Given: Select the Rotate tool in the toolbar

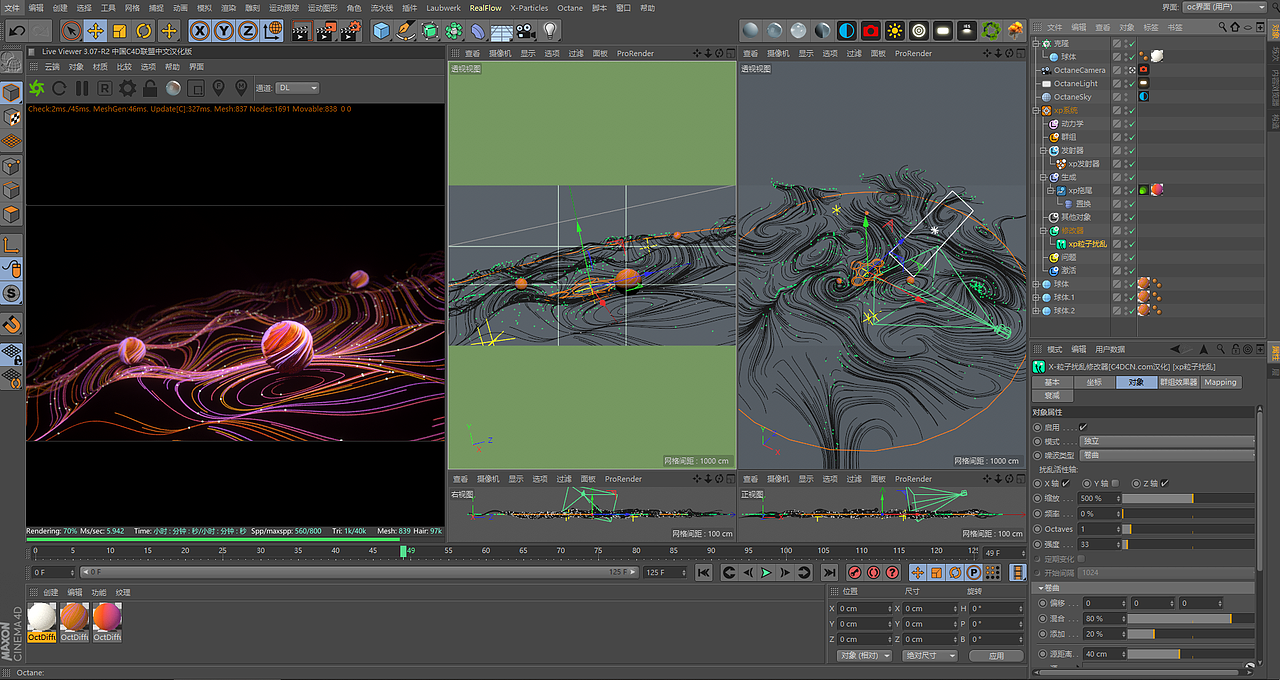Looking at the screenshot, I should pyautogui.click(x=144, y=32).
